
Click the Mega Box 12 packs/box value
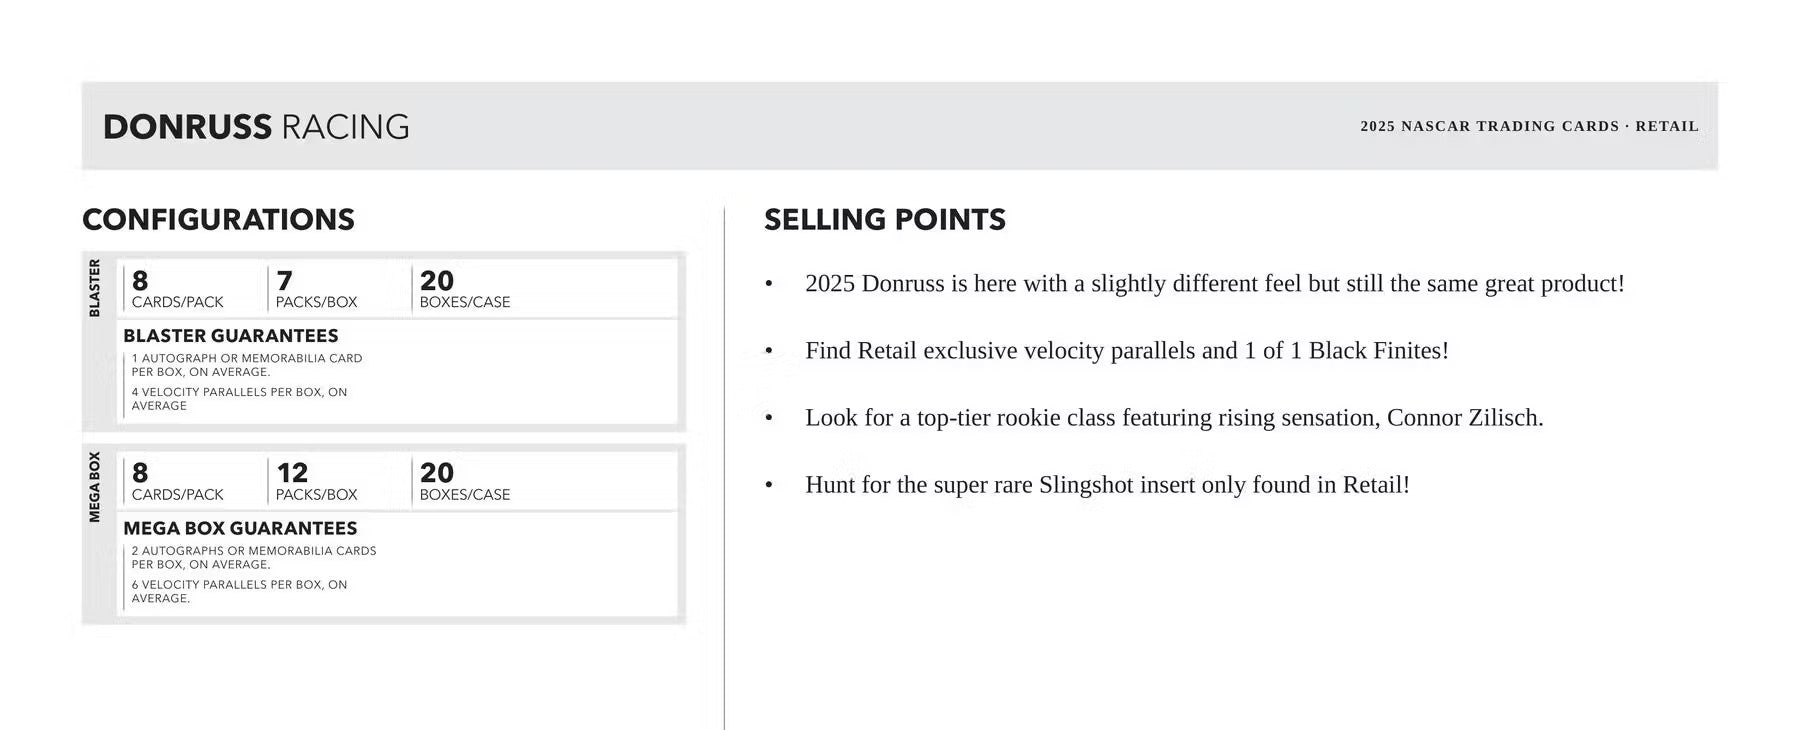tap(292, 473)
